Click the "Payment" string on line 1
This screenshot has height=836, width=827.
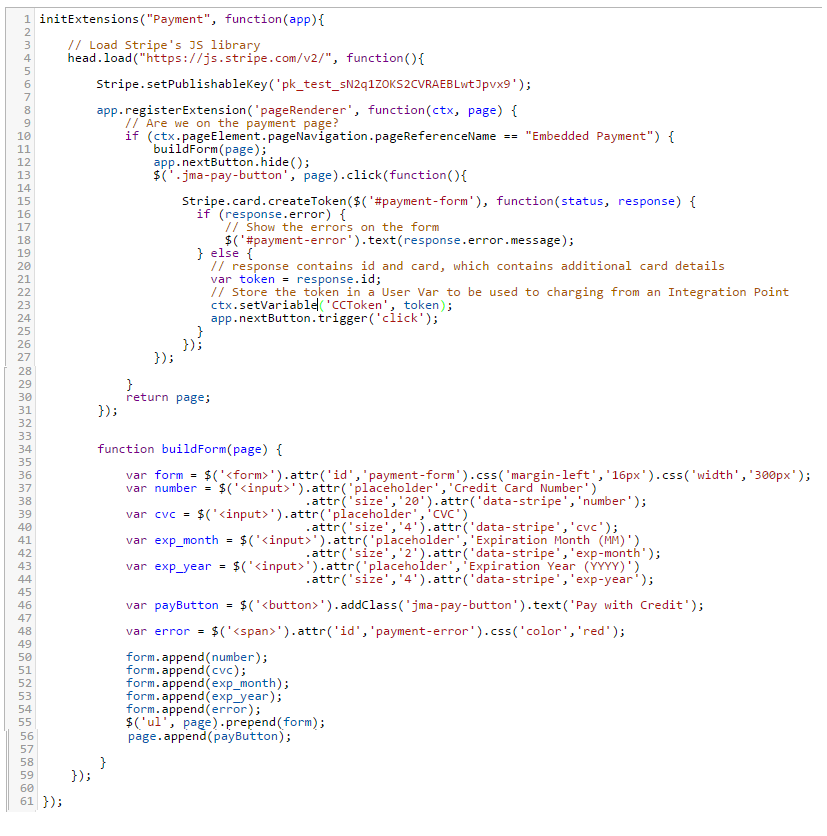pos(178,19)
